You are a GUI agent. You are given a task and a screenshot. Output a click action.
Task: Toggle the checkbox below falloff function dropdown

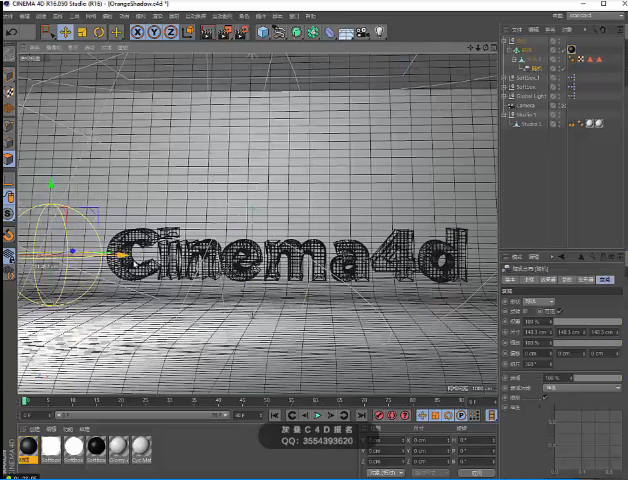tap(545, 397)
